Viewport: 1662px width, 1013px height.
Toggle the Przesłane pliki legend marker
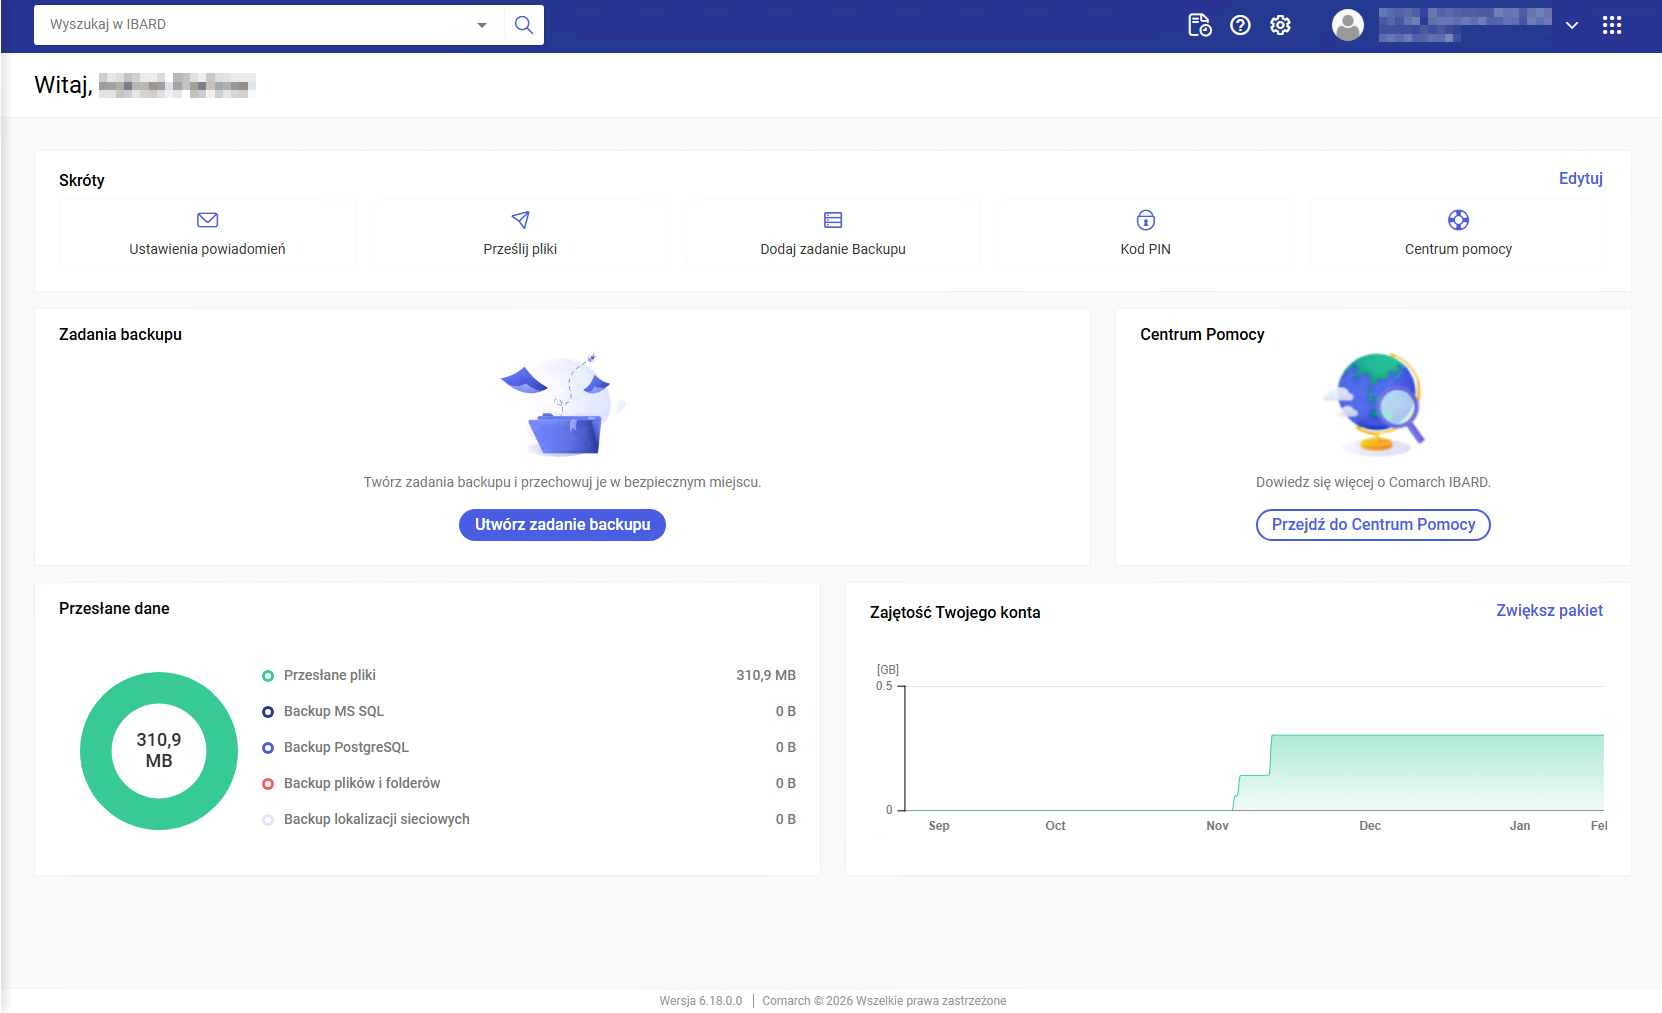coord(268,676)
